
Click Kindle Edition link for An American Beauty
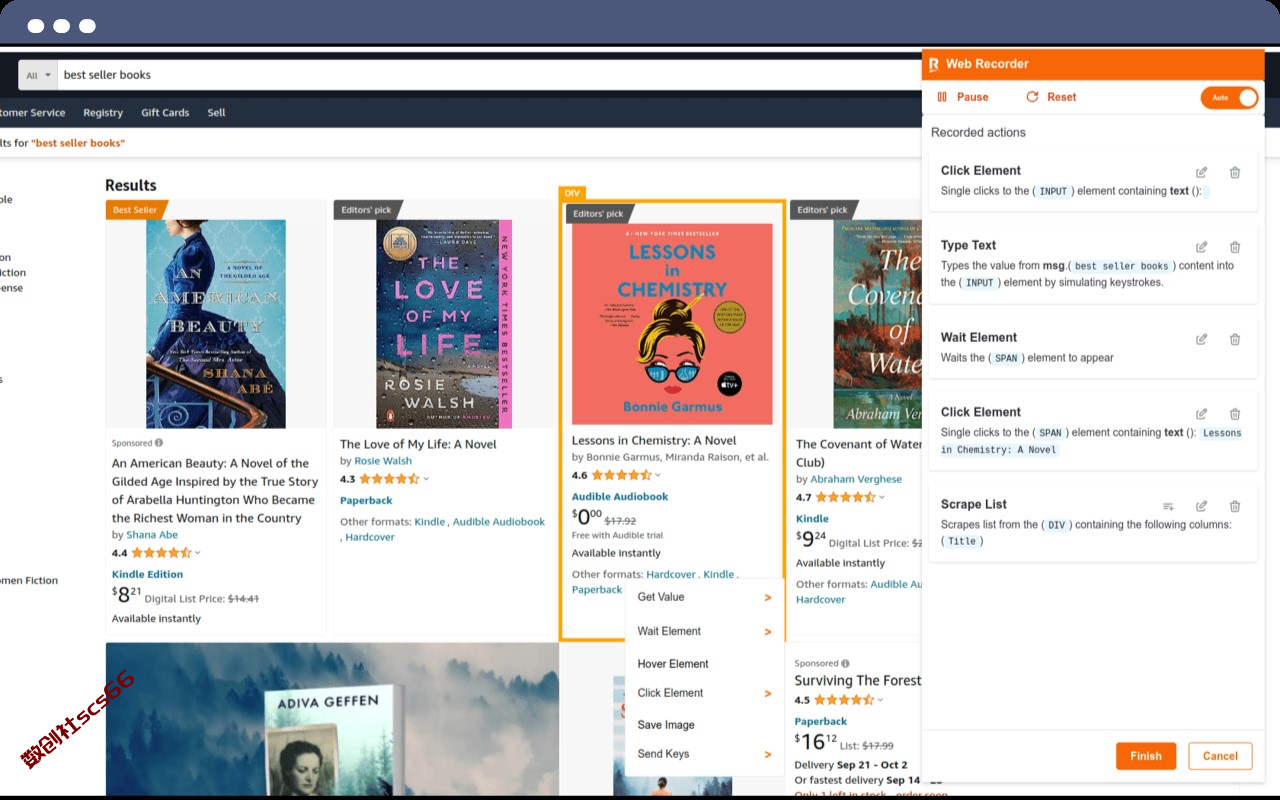click(148, 574)
